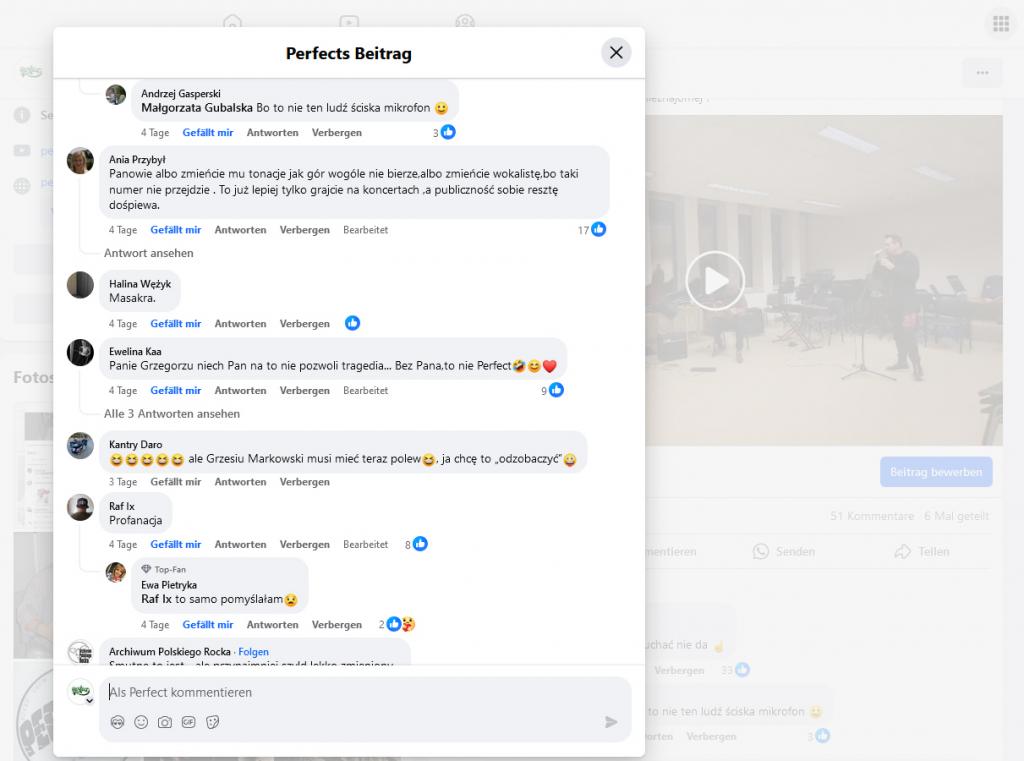Reply to Raf Ix's 'Profanacja' comment
Image resolution: width=1024 pixels, height=761 pixels.
240,545
